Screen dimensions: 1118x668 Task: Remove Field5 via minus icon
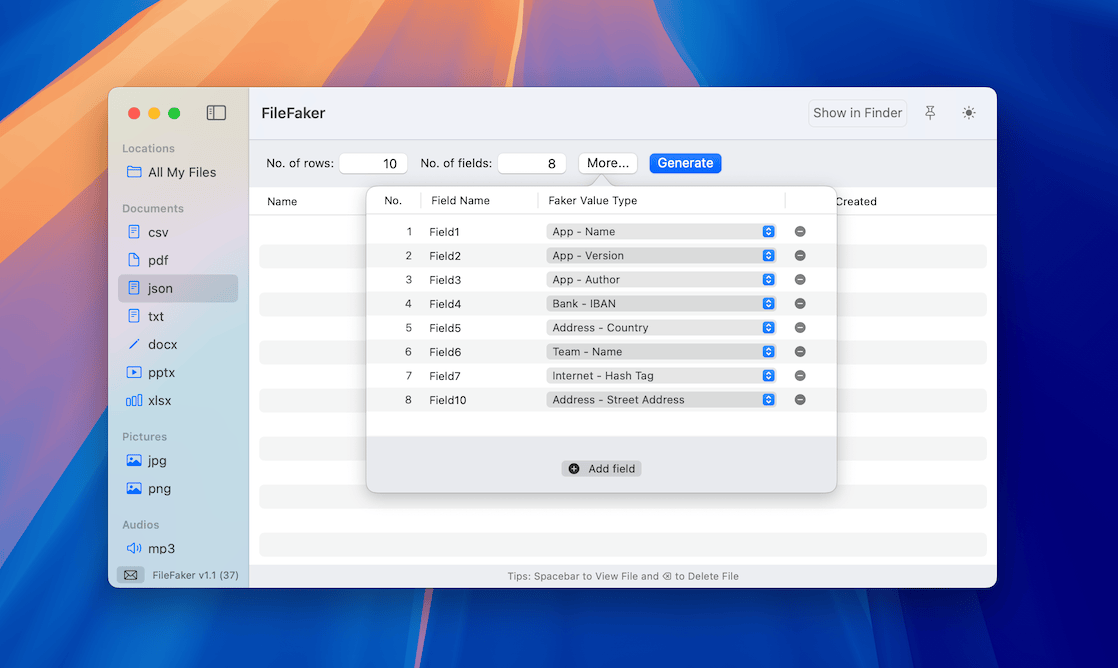pos(800,328)
